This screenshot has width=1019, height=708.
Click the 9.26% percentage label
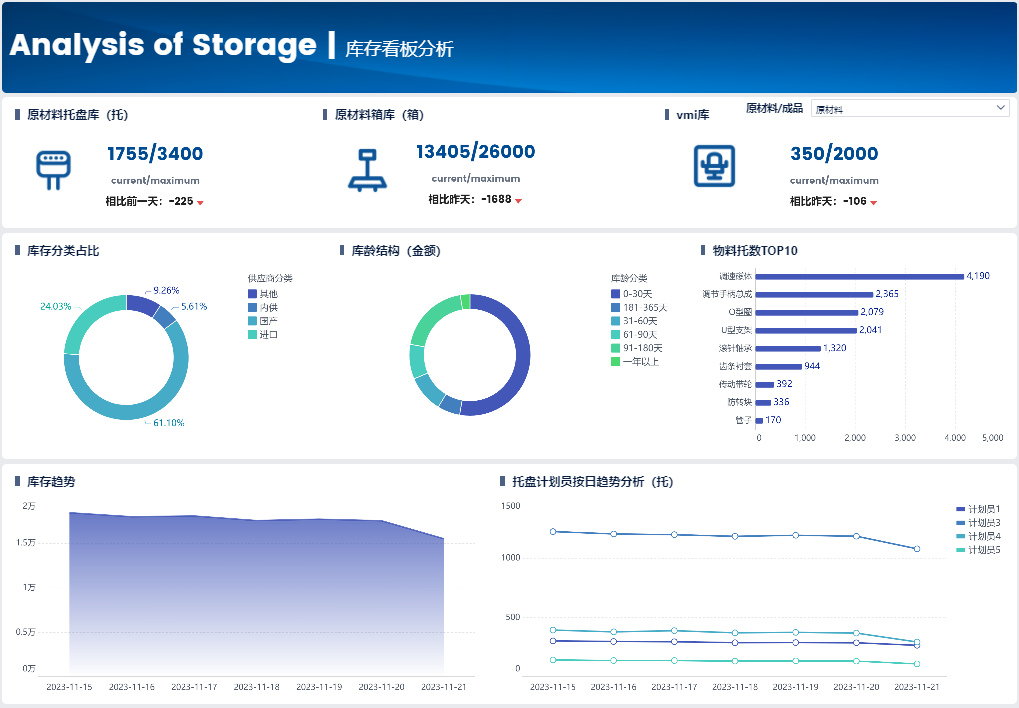166,291
